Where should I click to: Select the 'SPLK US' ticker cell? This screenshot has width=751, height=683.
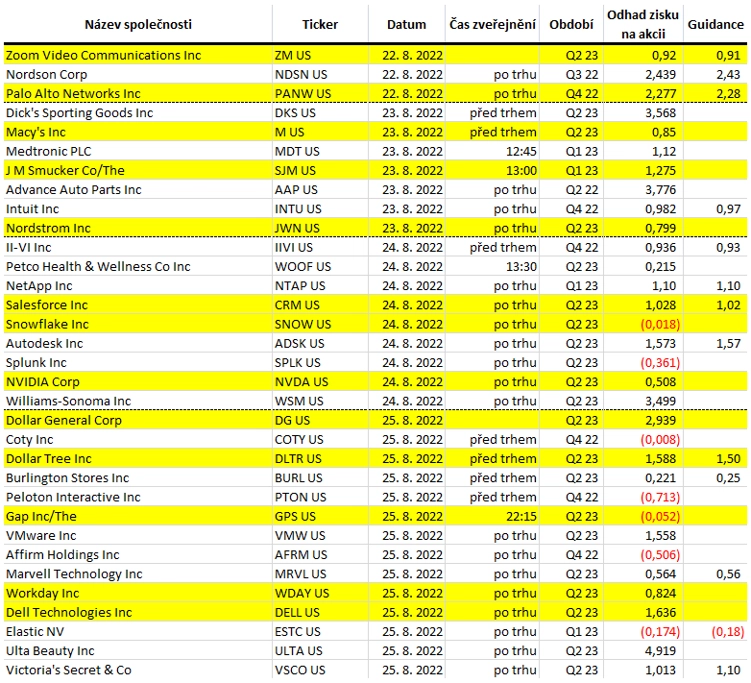[x=320, y=363]
